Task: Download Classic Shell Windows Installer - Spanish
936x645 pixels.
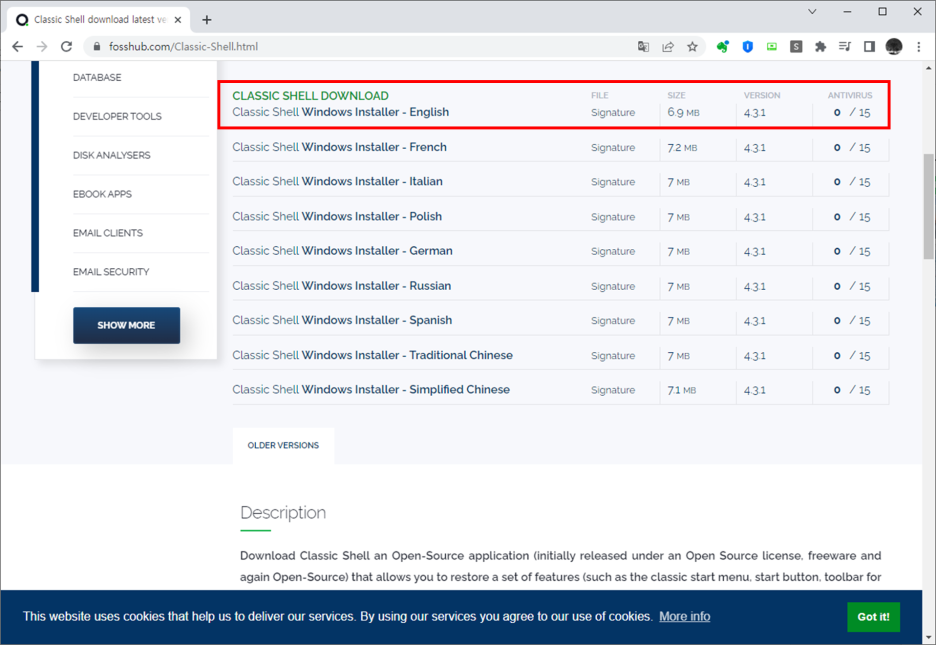Action: coord(342,320)
